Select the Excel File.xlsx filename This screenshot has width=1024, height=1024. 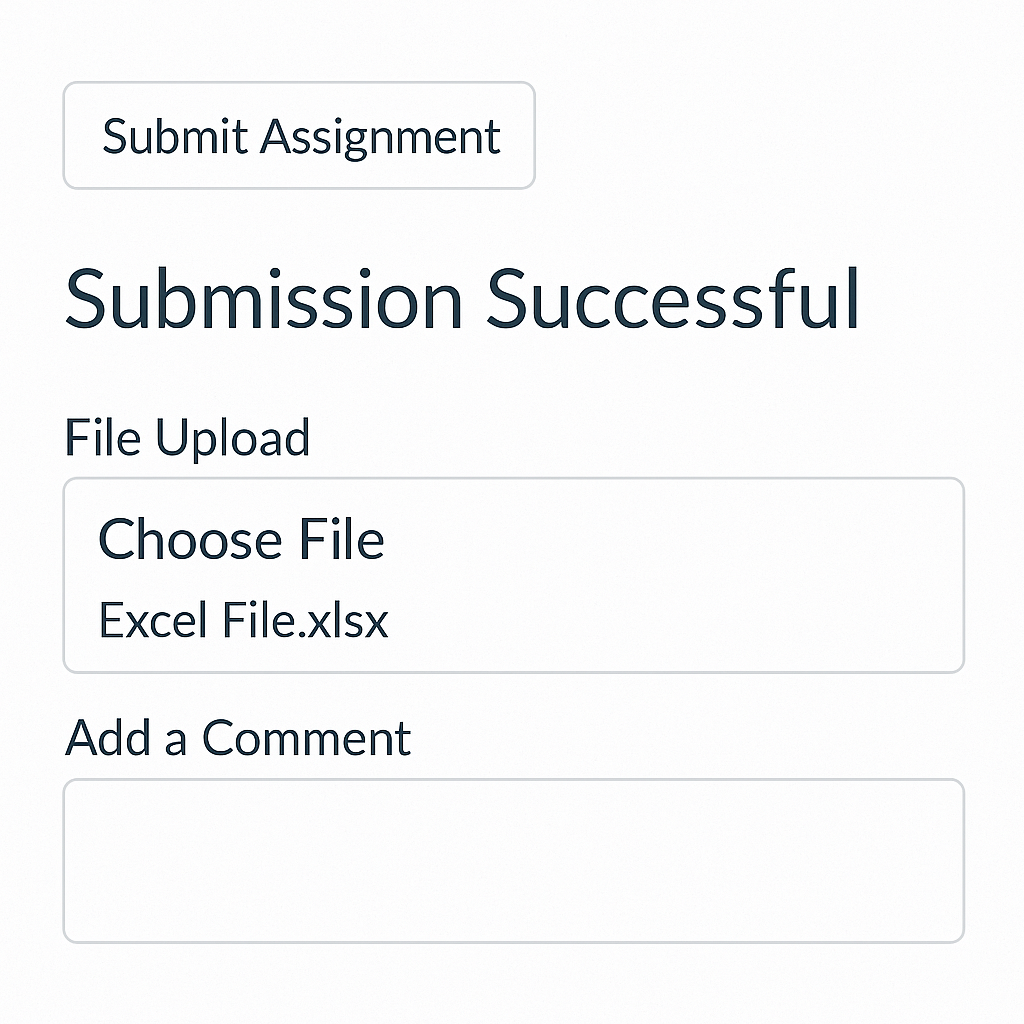click(243, 621)
